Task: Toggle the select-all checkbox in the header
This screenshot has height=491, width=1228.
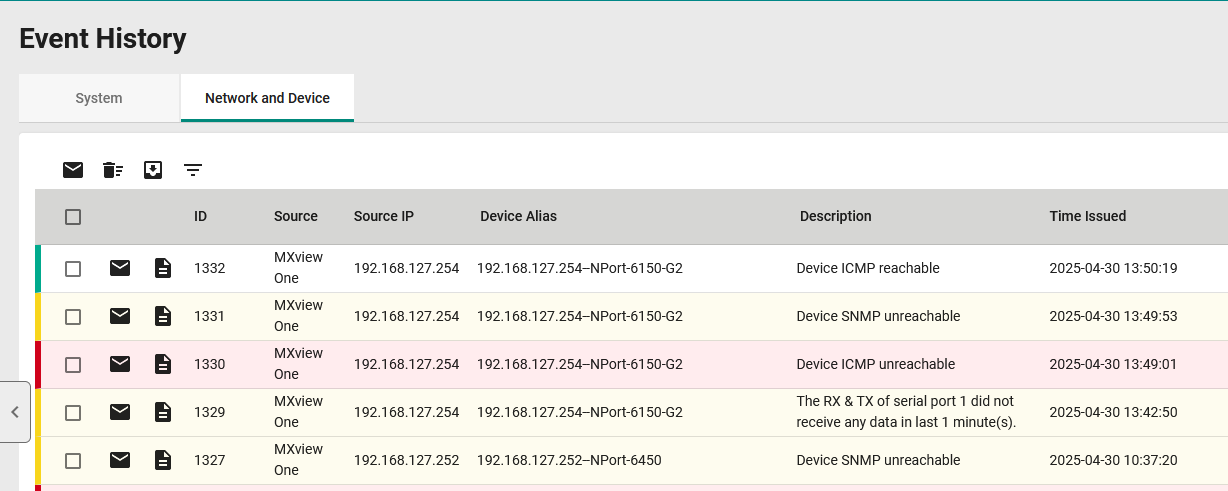Action: coord(73,217)
